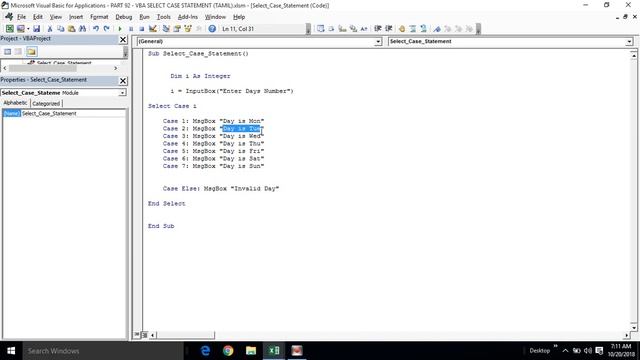The image size is (640, 360).
Task: Toggle Bookmark with the blue flag icon
Action: (x=437, y=29)
